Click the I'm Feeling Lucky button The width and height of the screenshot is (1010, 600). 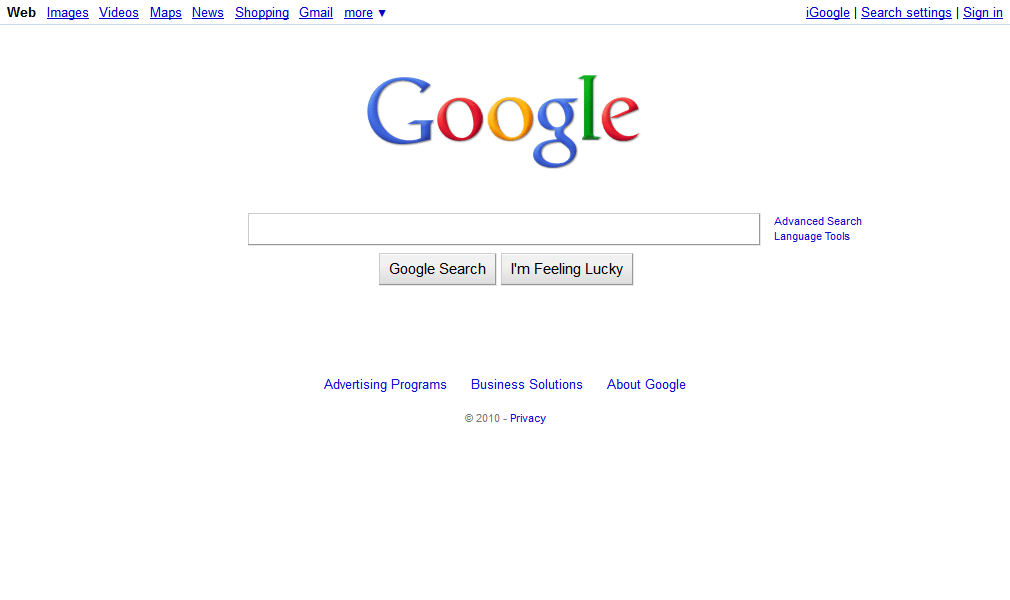click(x=567, y=269)
